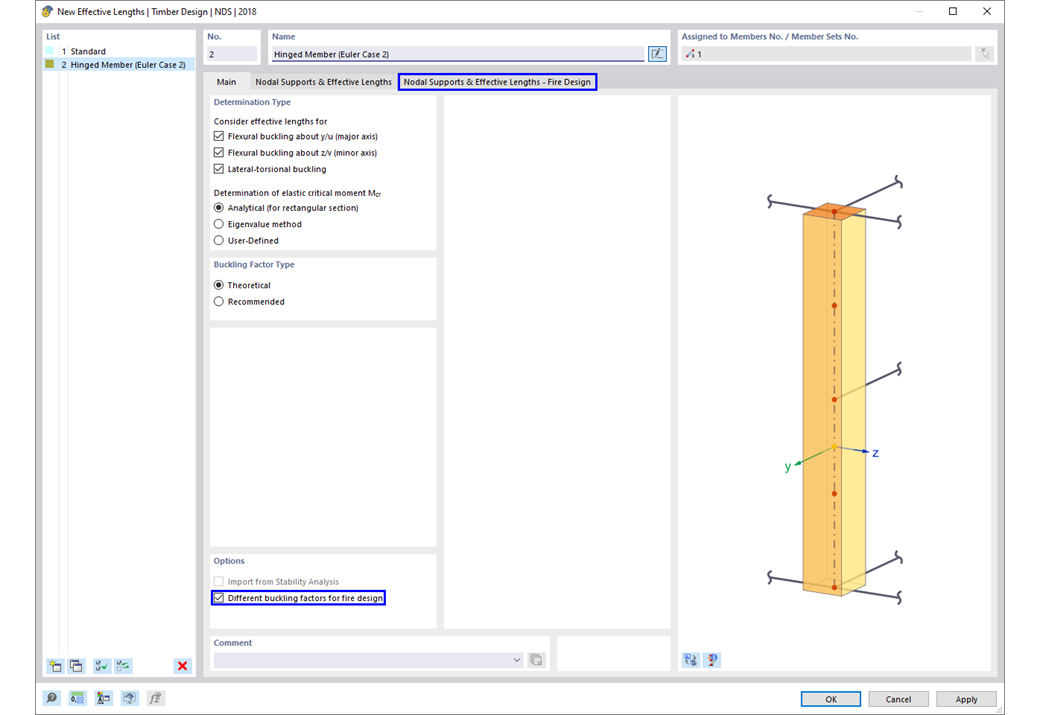This screenshot has height=715, width=1040.
Task: Copy the selected effective length entry
Action: pyautogui.click(x=77, y=666)
